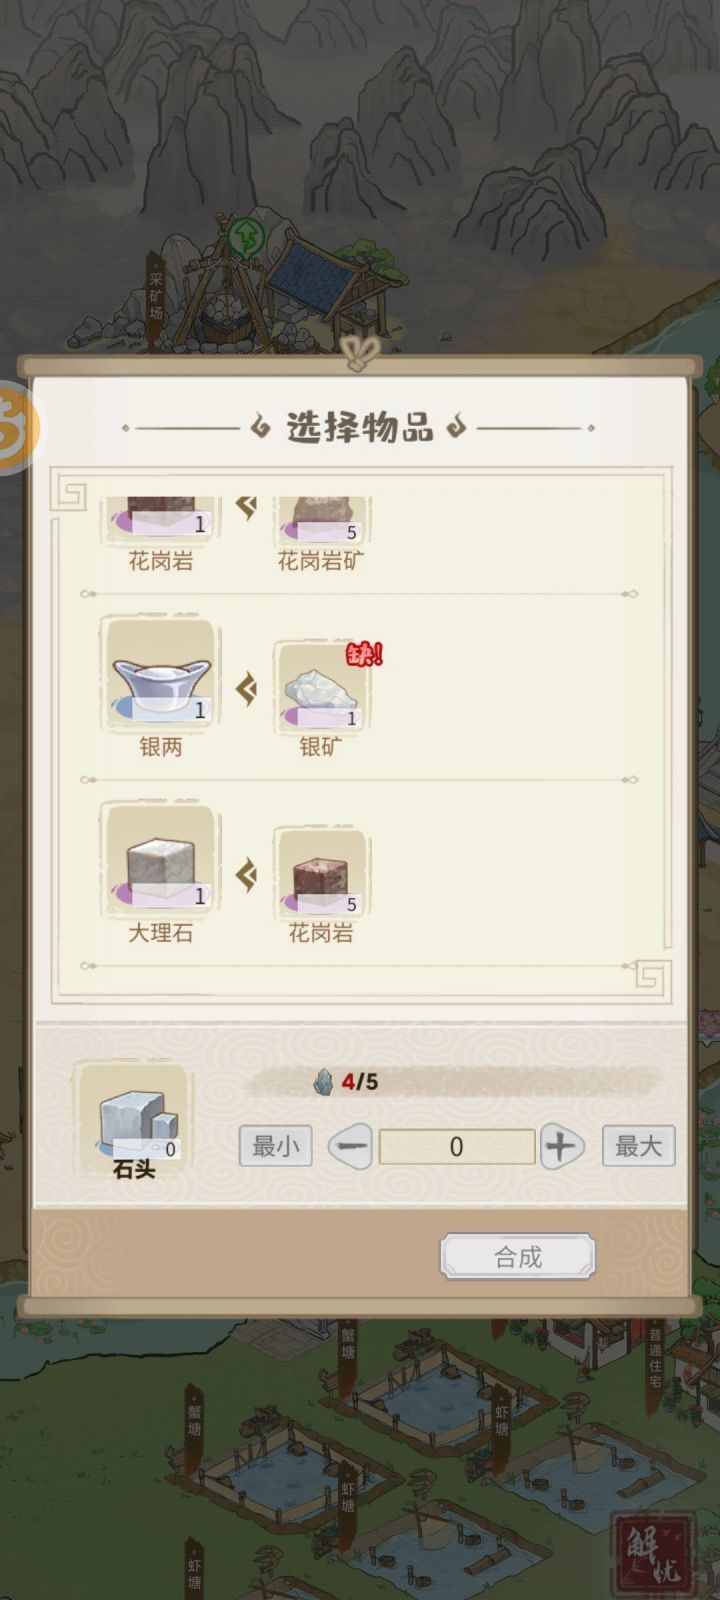Set quantity to 最小 minimum
The image size is (720, 1600).
(276, 1146)
